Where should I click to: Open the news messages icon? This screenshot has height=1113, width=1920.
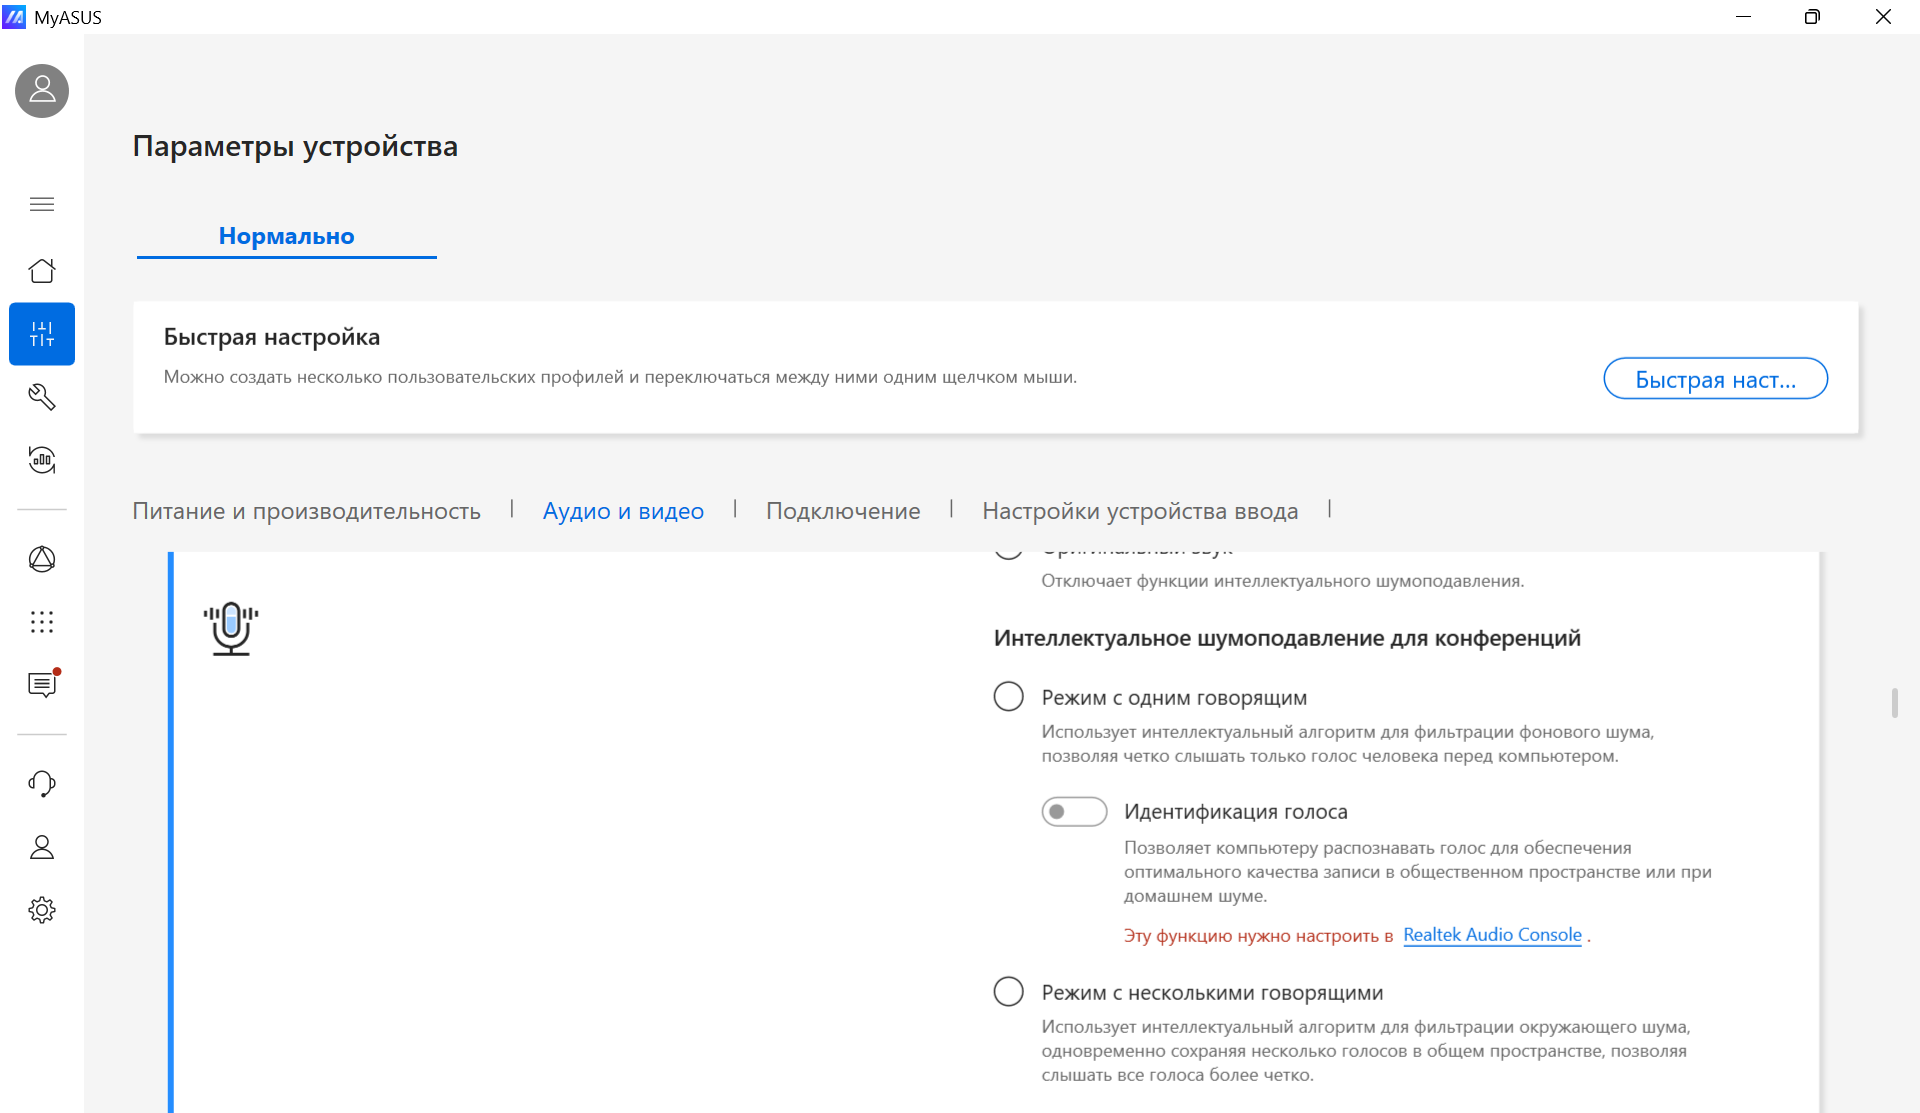coord(42,684)
